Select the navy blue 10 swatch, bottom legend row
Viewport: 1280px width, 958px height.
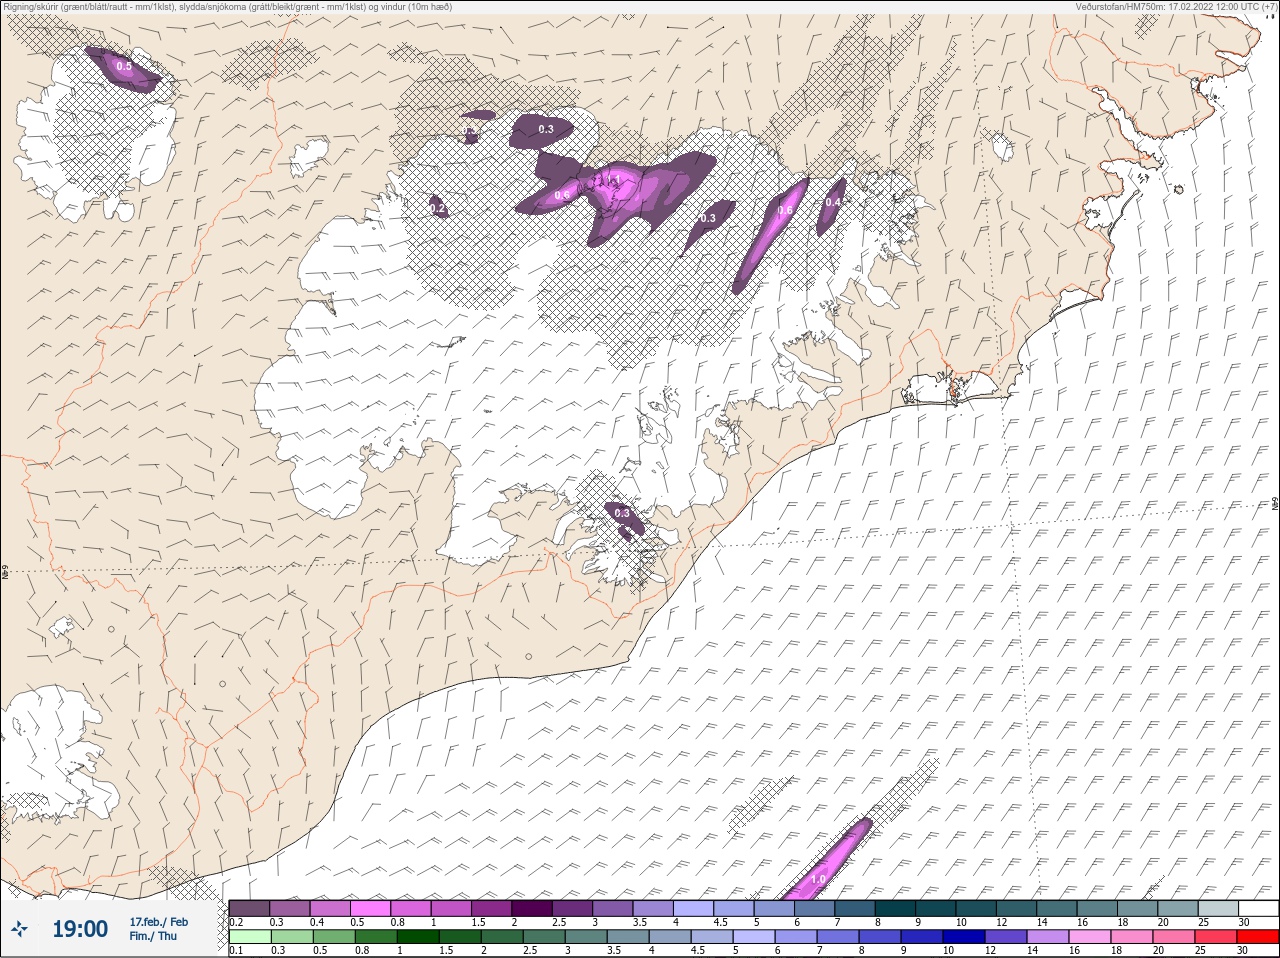coord(963,937)
